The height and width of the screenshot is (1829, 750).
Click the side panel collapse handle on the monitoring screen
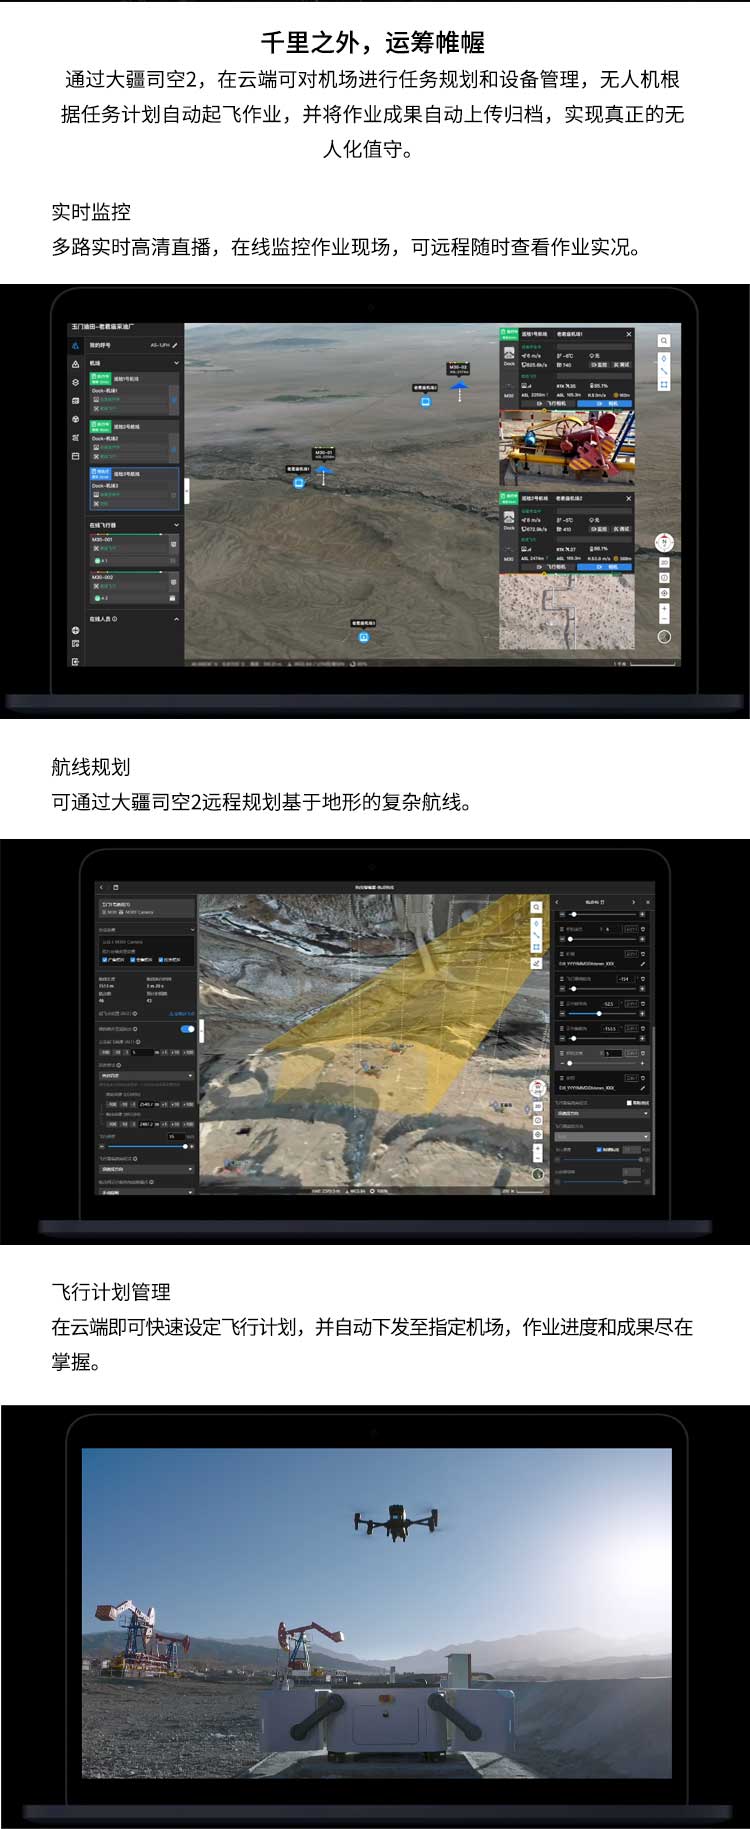187,491
